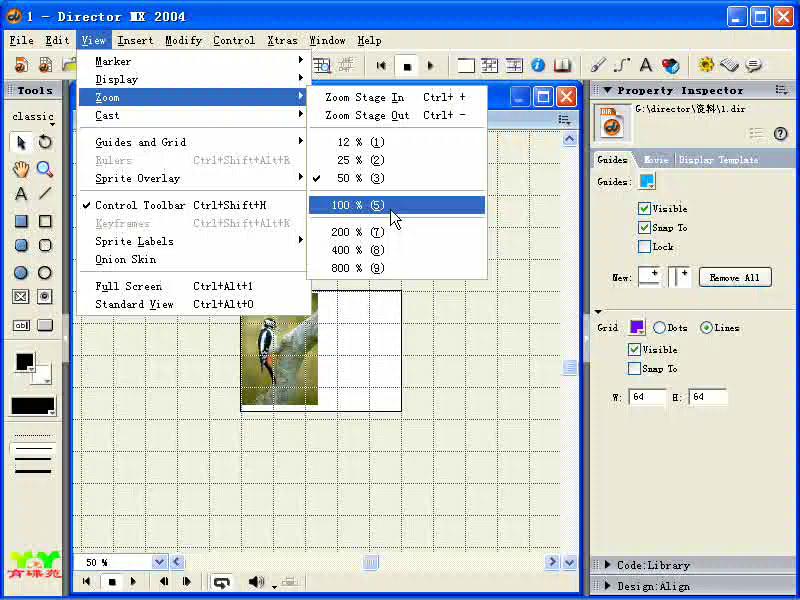Enable Grid Snap To checkbox

pos(634,368)
